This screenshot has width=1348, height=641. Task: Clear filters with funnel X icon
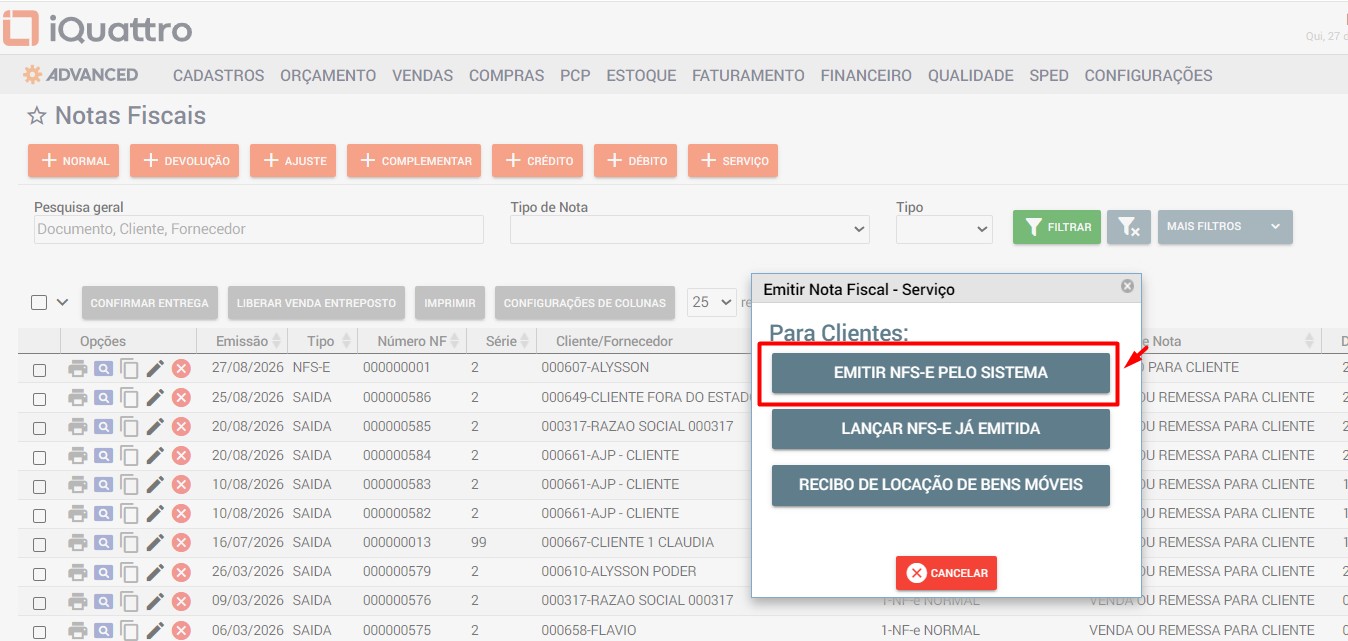pyautogui.click(x=1129, y=227)
